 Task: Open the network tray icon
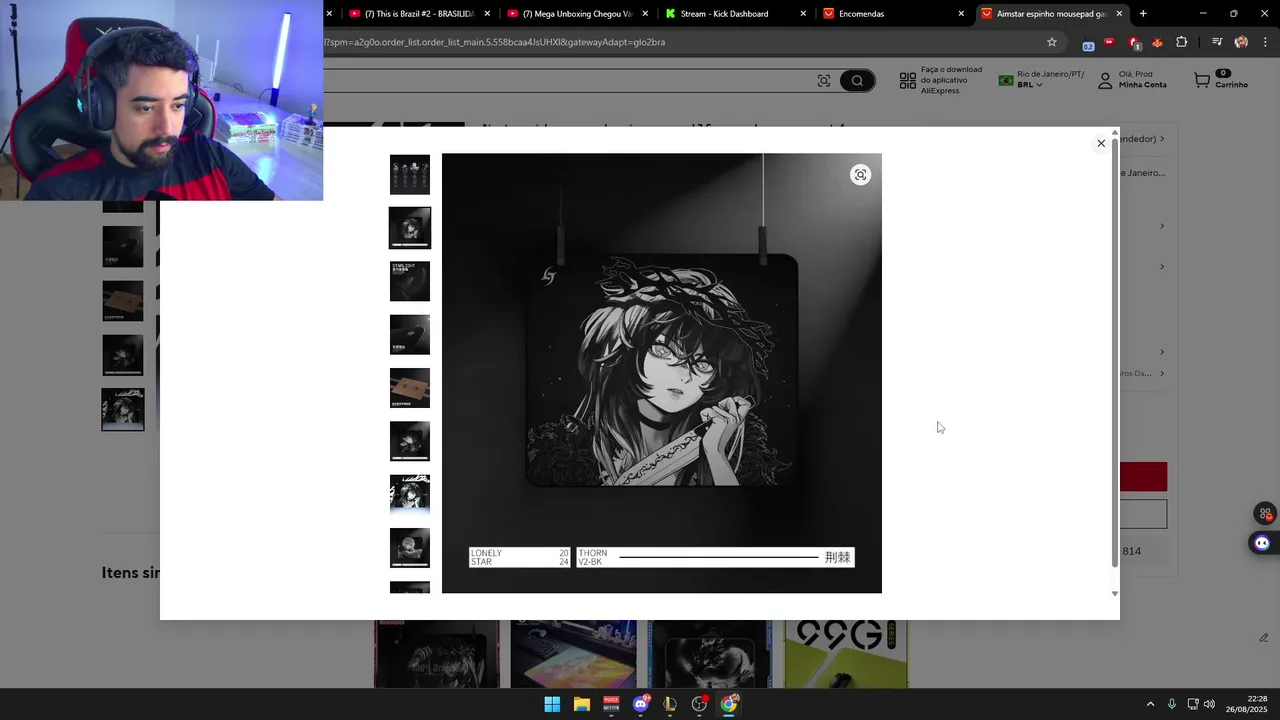click(x=1193, y=704)
